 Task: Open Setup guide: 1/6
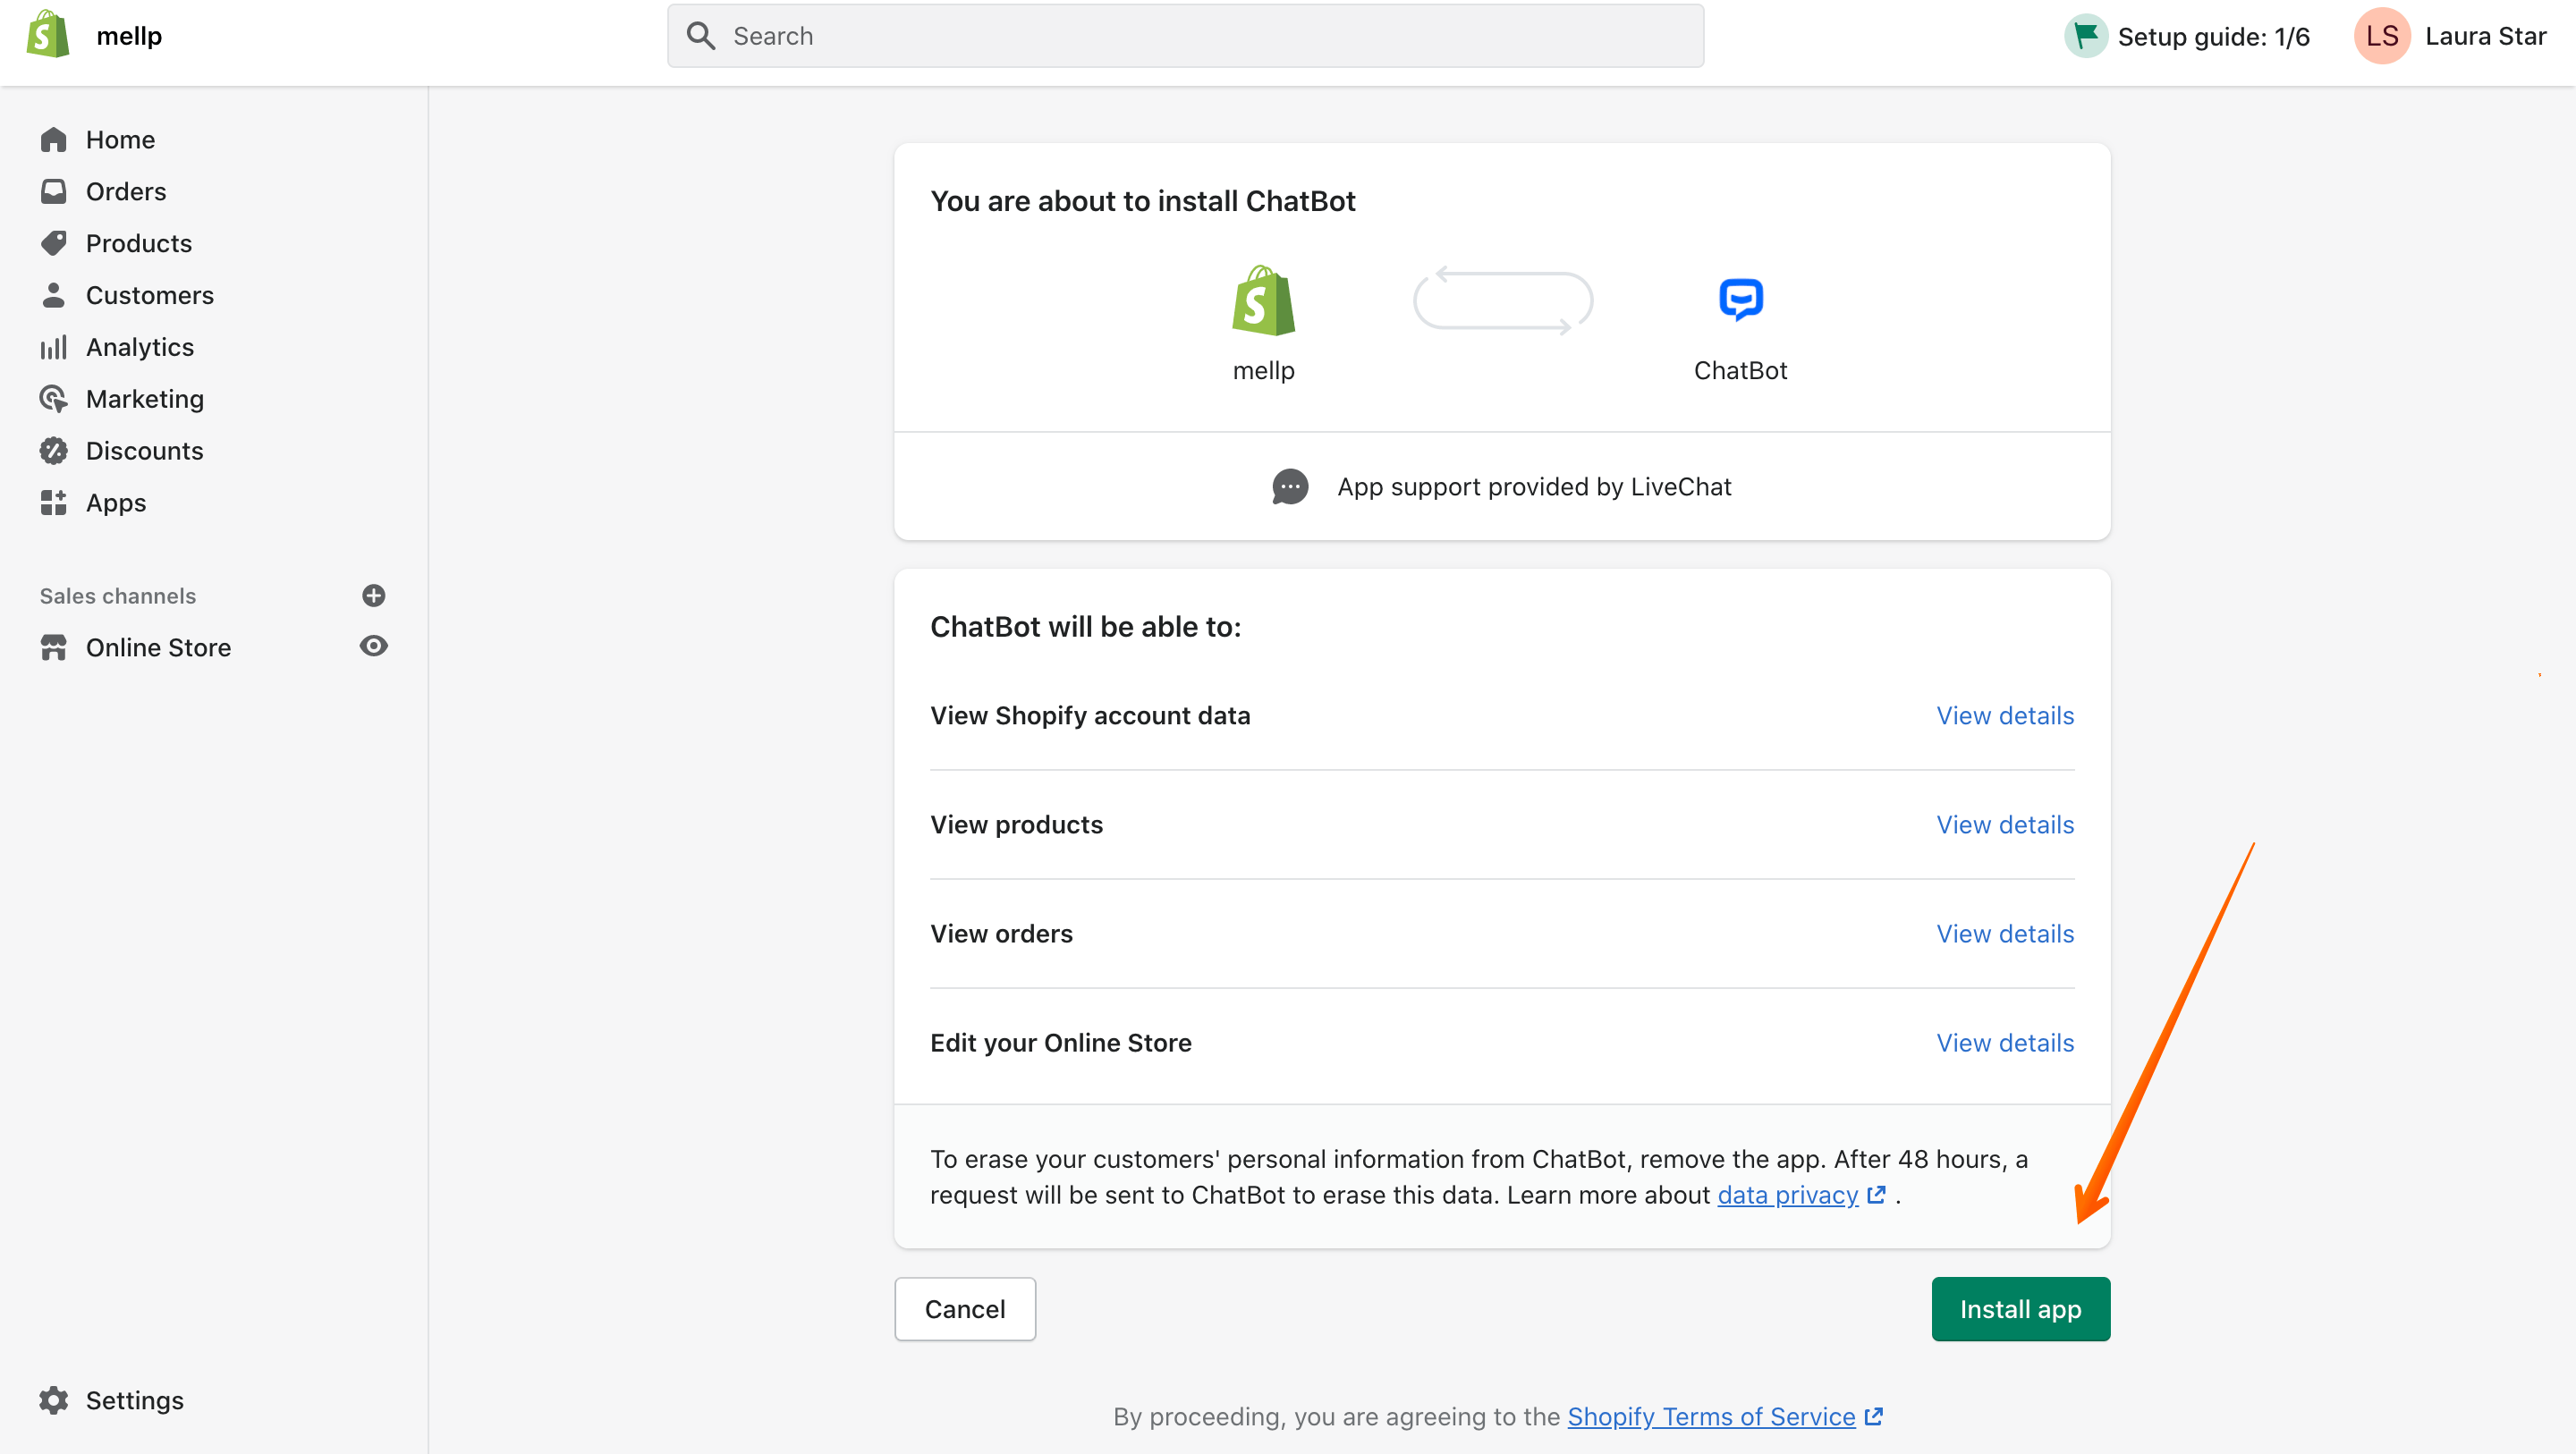tap(2213, 37)
